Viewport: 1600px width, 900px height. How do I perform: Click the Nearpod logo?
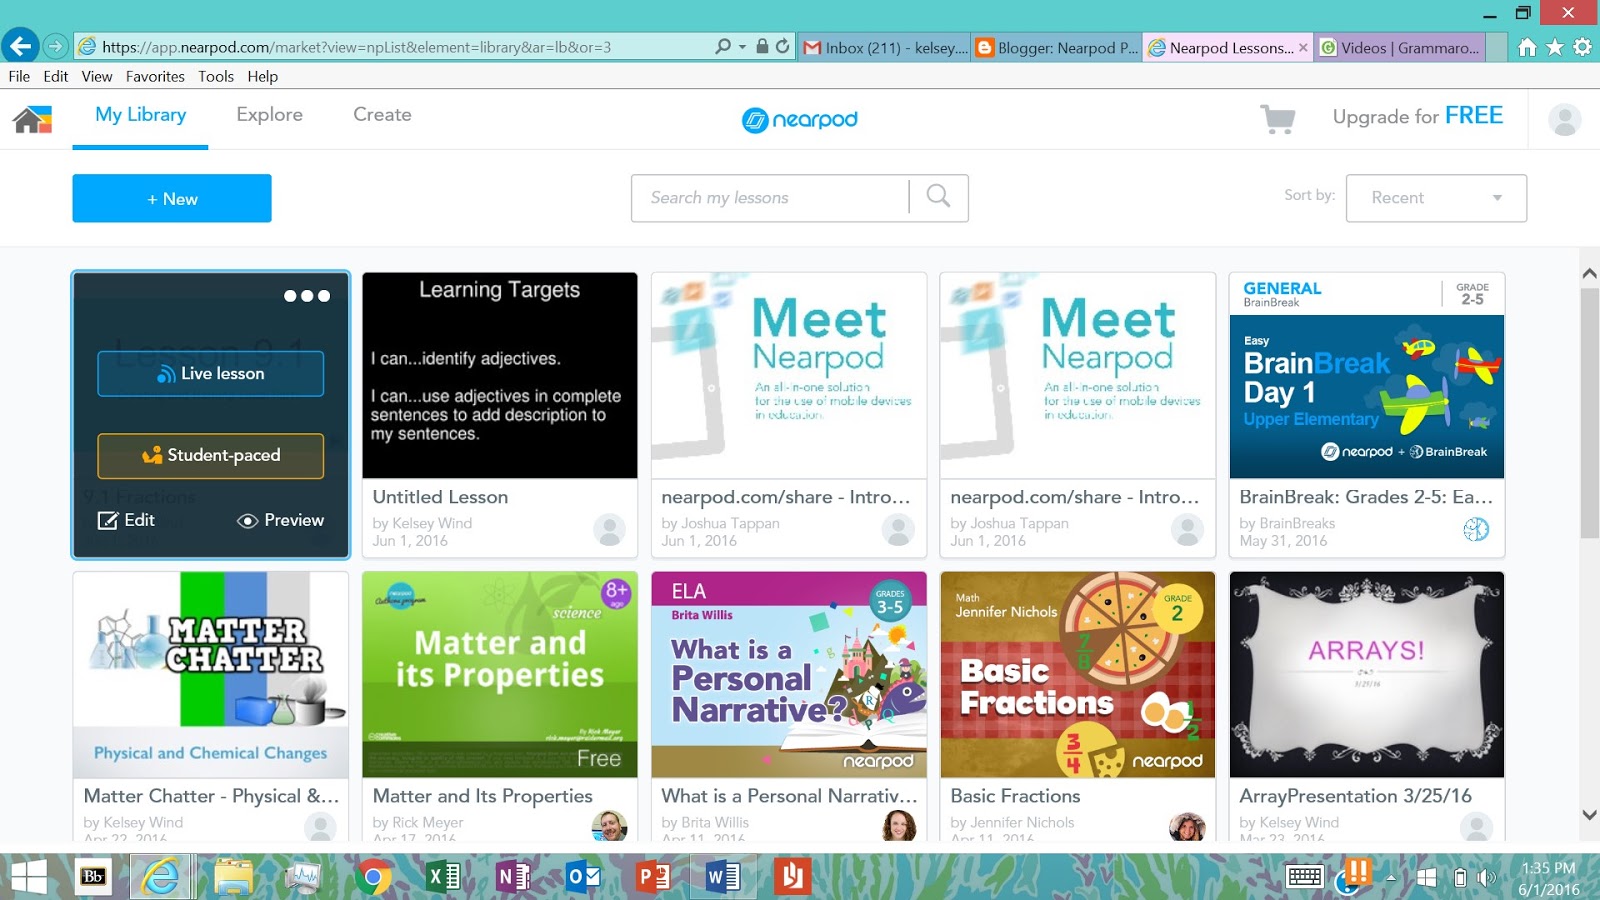(800, 119)
